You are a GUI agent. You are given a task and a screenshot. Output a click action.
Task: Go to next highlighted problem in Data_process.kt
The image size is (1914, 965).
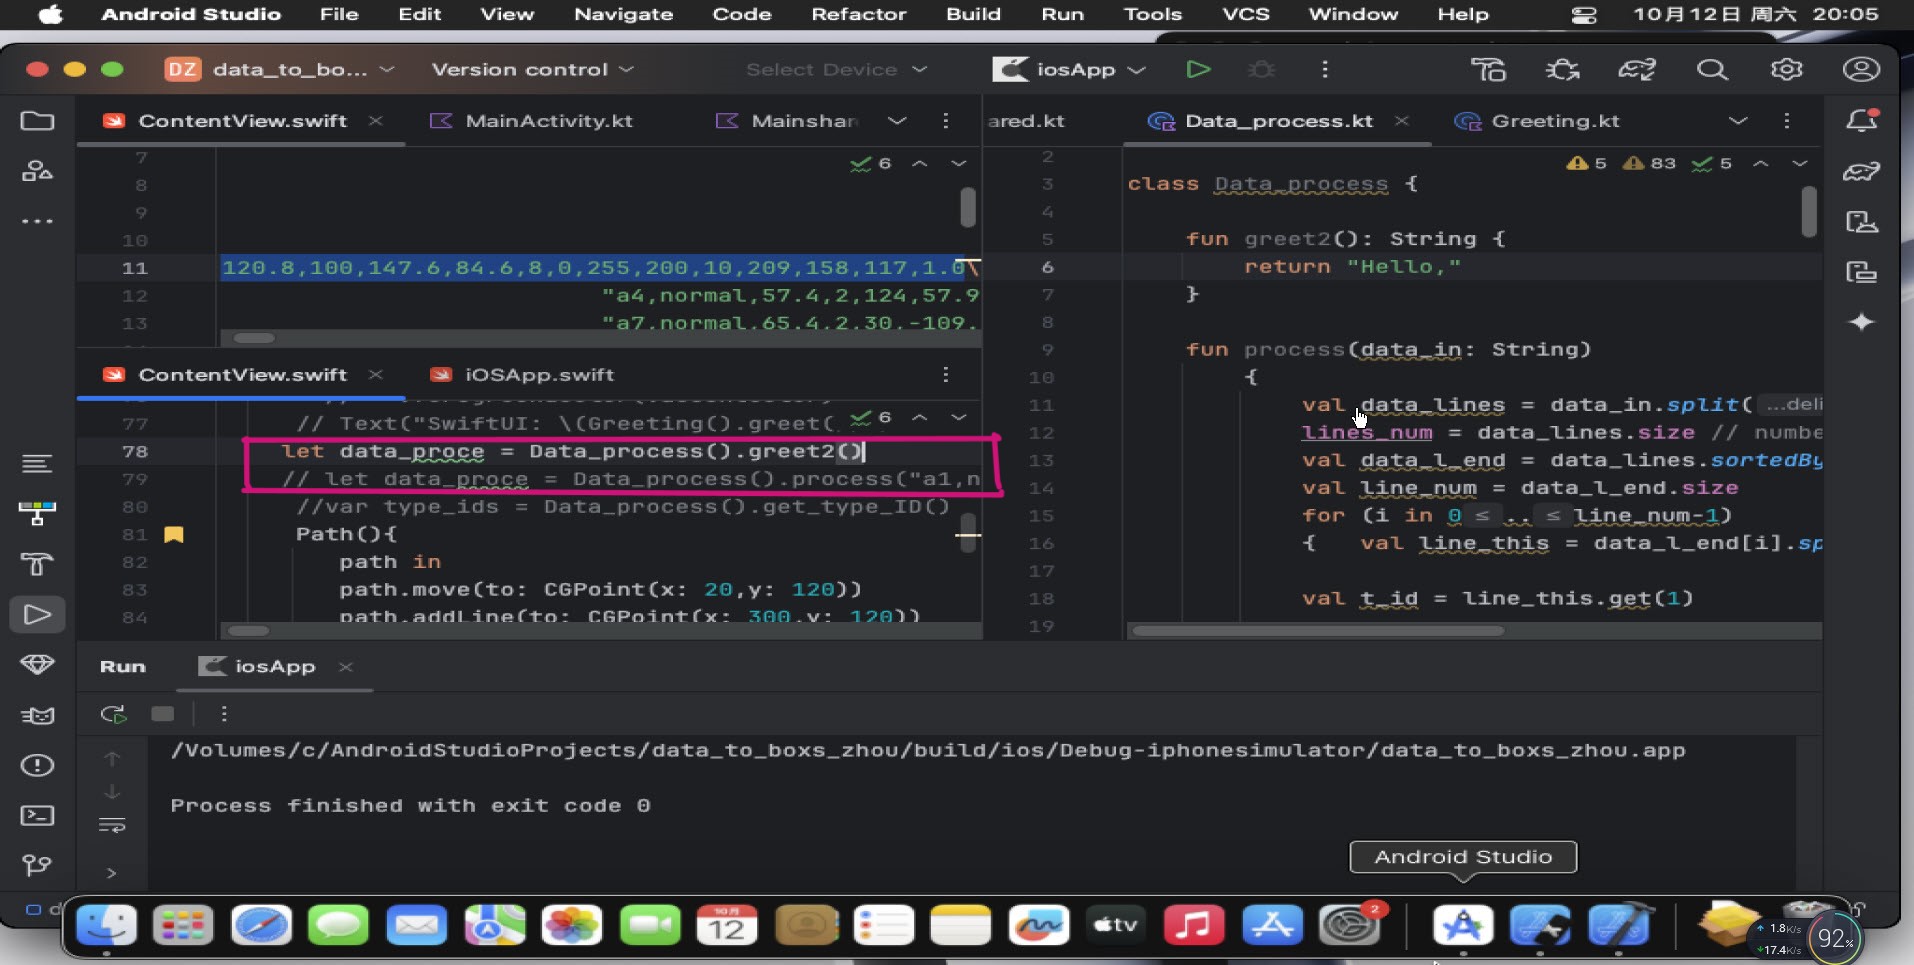[1800, 163]
